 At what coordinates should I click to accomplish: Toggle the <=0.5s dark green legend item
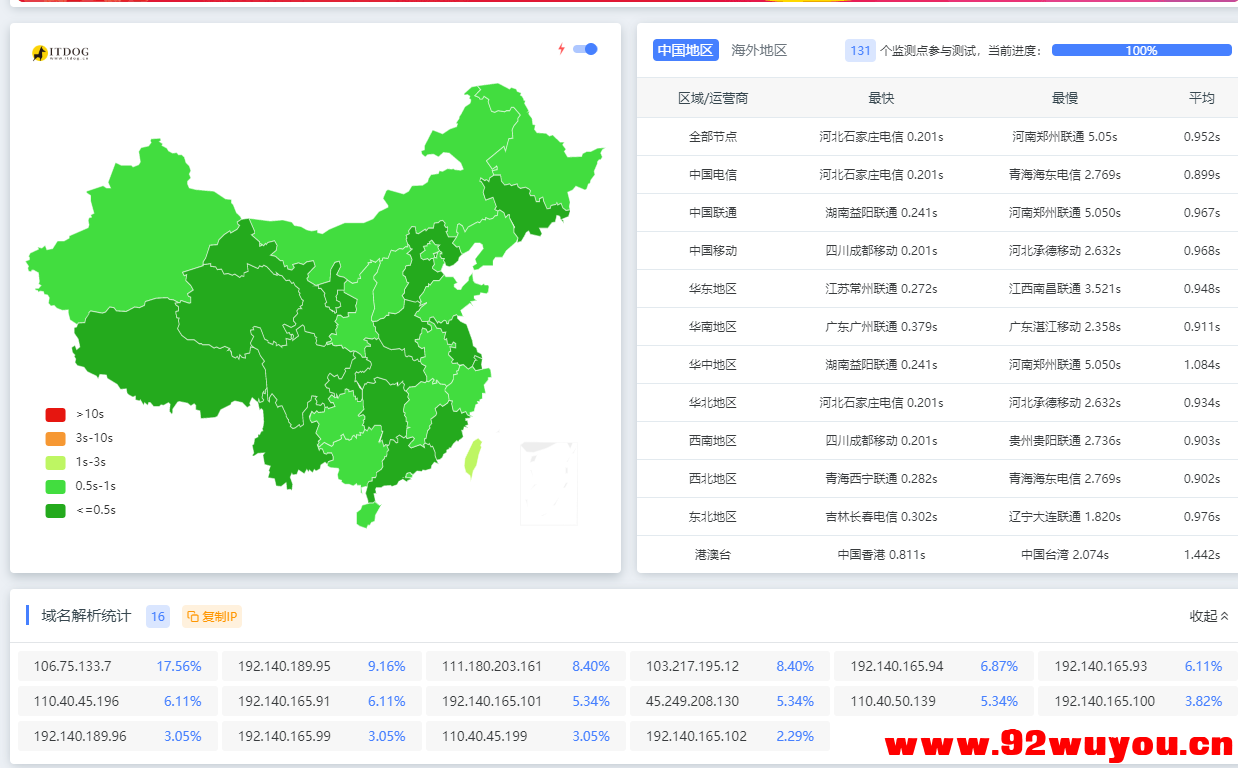click(81, 510)
